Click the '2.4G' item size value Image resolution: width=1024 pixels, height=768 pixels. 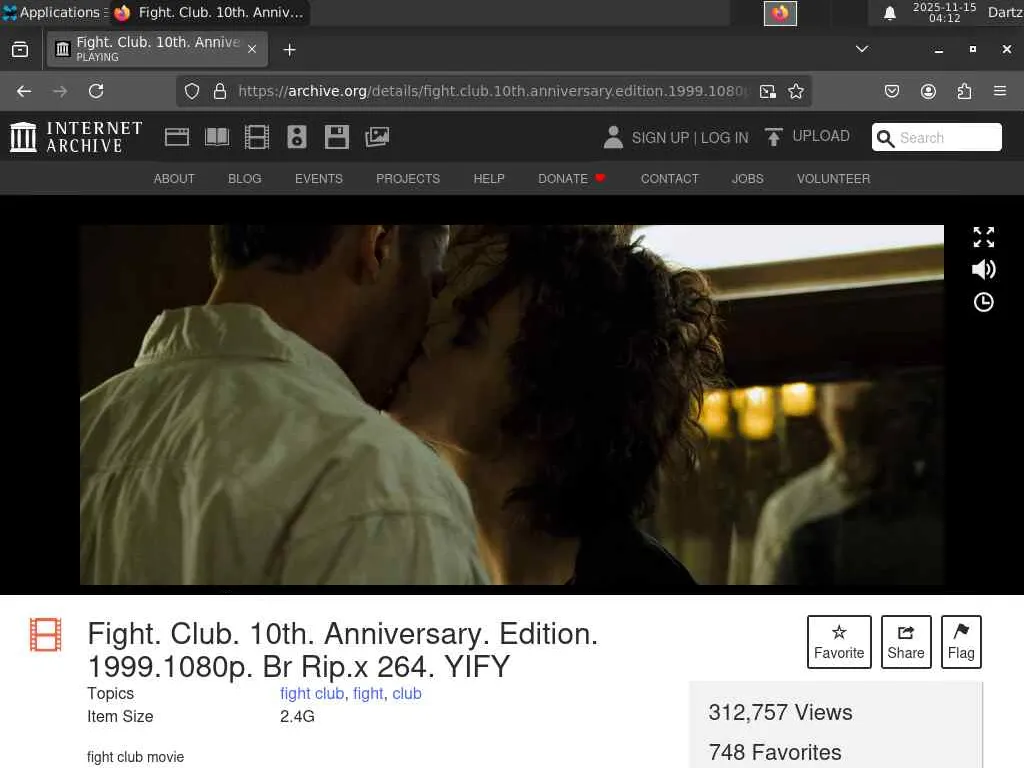coord(297,716)
